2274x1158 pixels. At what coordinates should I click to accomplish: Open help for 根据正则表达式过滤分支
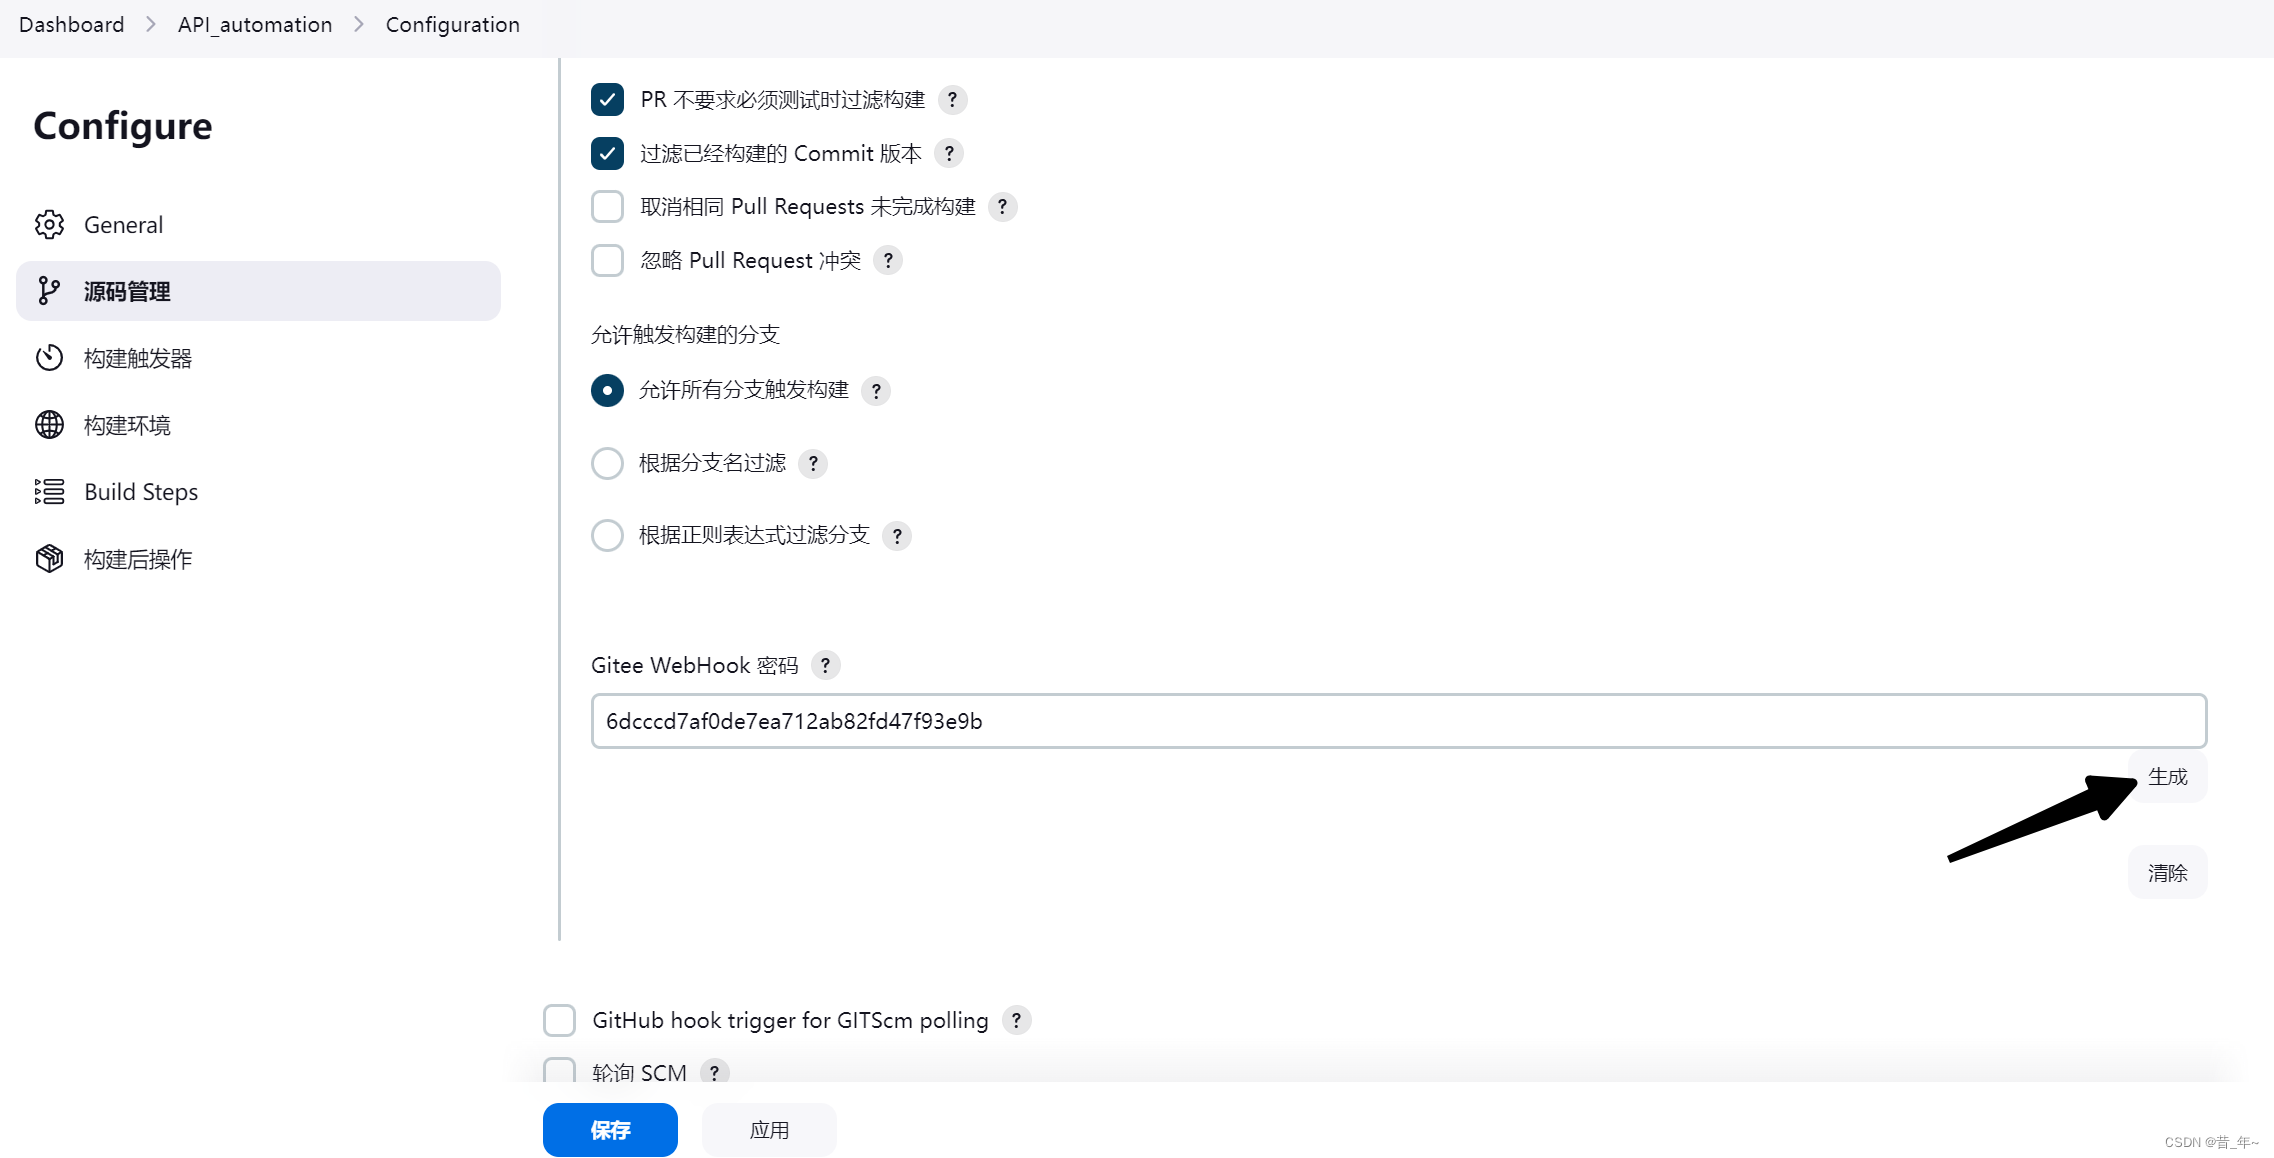click(897, 537)
